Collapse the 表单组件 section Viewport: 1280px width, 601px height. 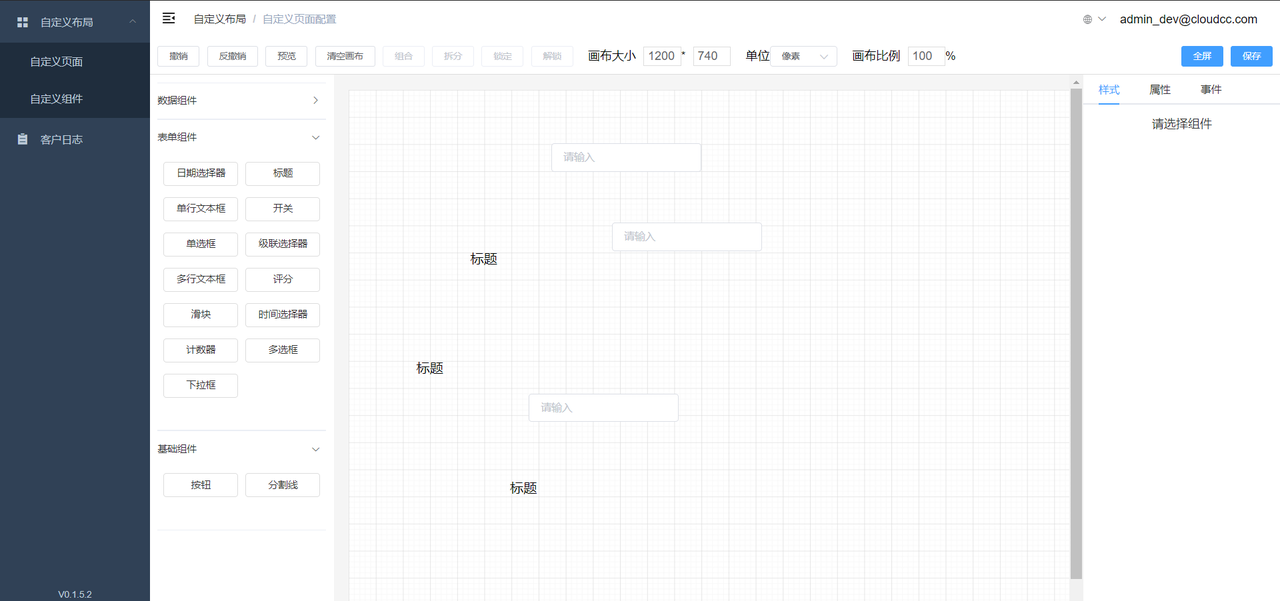315,137
